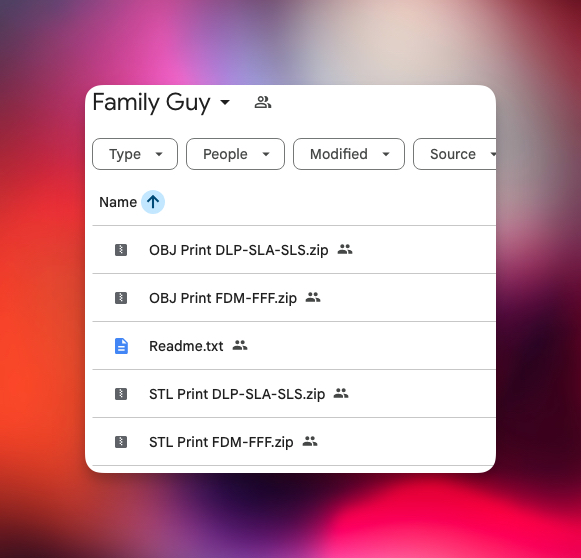Click the zip icon for STL Print DLP-SLA-SLS.zip

[121, 394]
